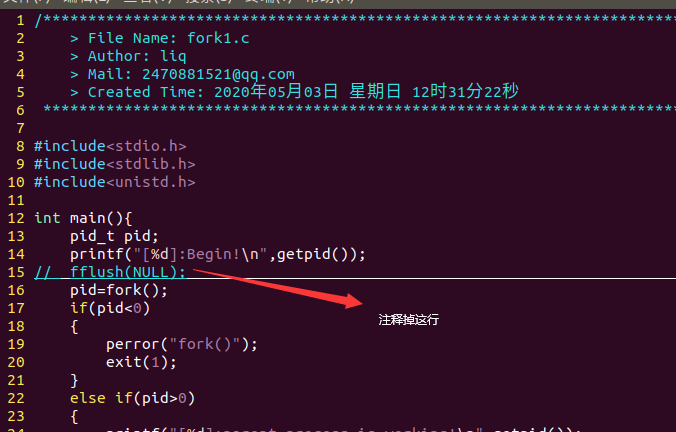Viewport: 676px width, 432px height.
Task: Click the int main(){ declaration
Action: click(83, 218)
